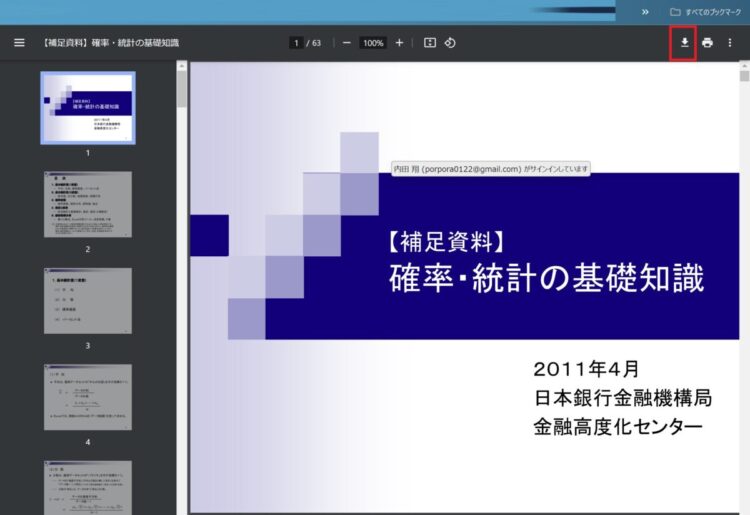Screen dimensions: 750x515
Task: Edit the 100% zoom level field
Action: click(x=373, y=43)
